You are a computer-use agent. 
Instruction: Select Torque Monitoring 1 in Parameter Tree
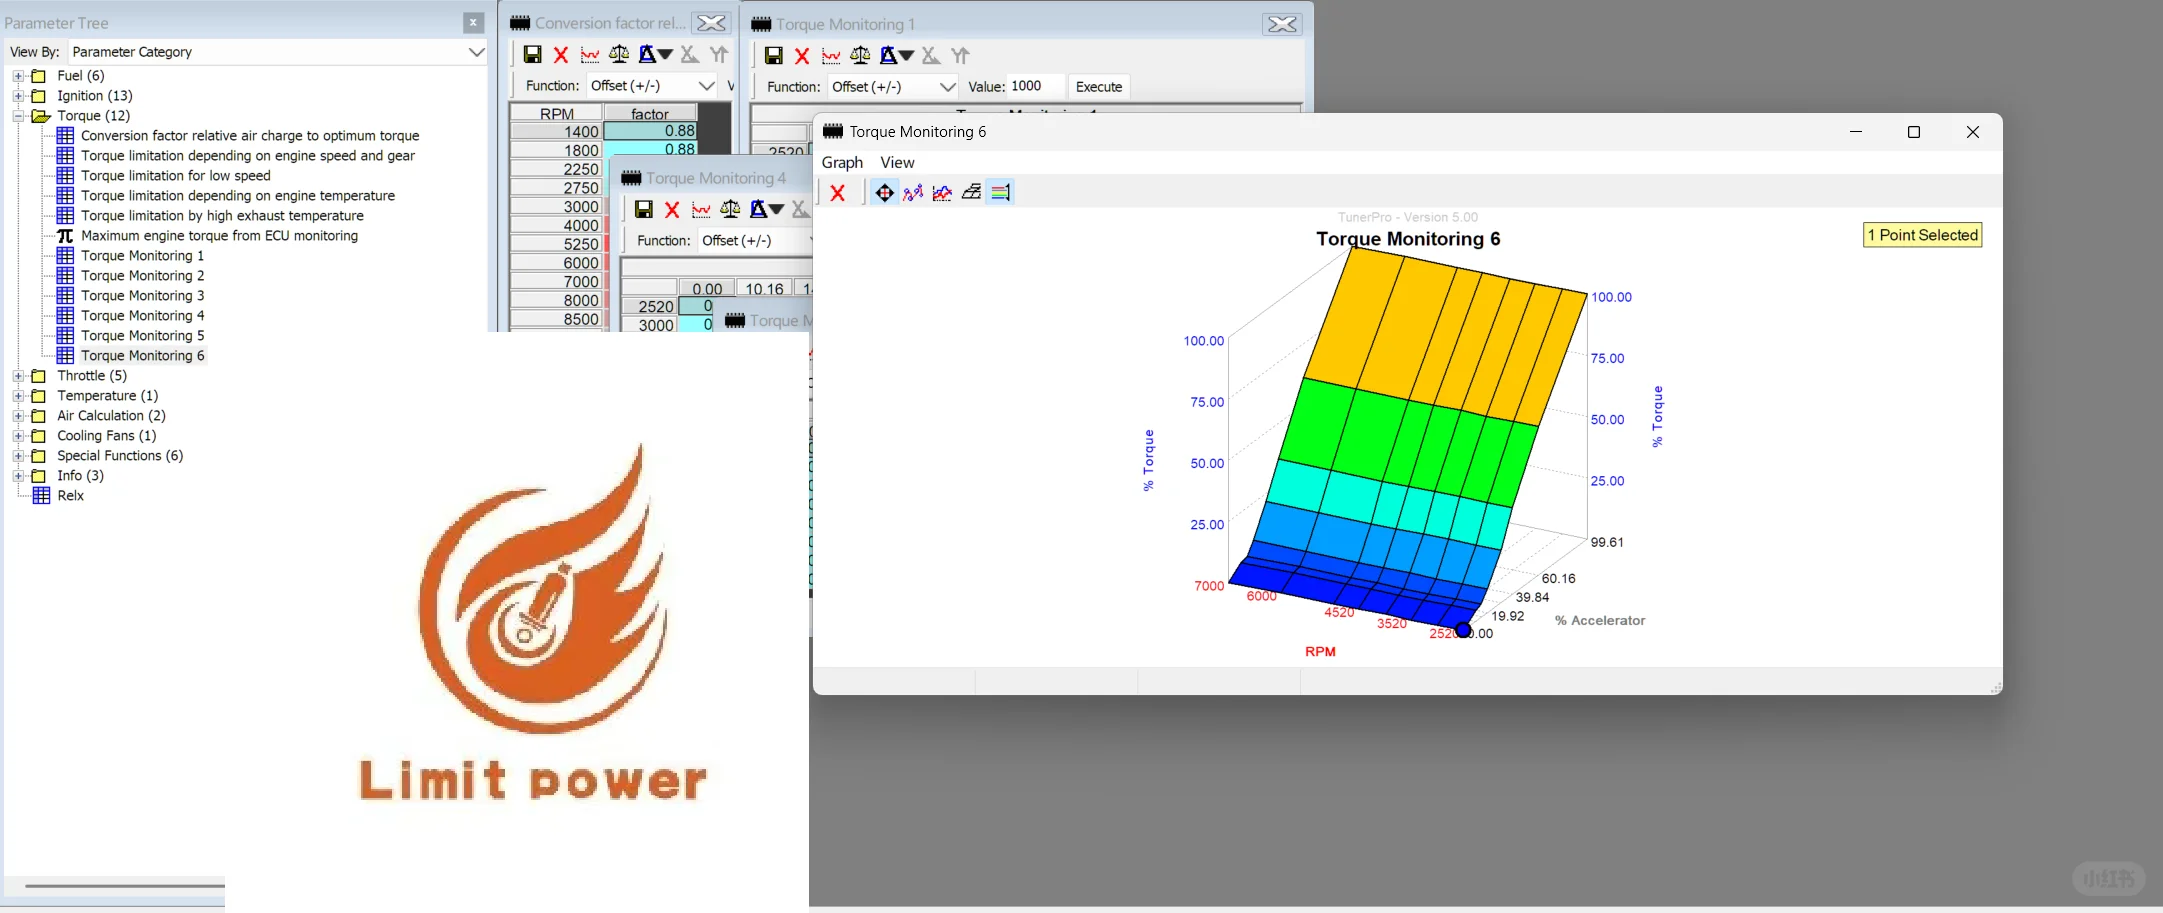click(142, 256)
